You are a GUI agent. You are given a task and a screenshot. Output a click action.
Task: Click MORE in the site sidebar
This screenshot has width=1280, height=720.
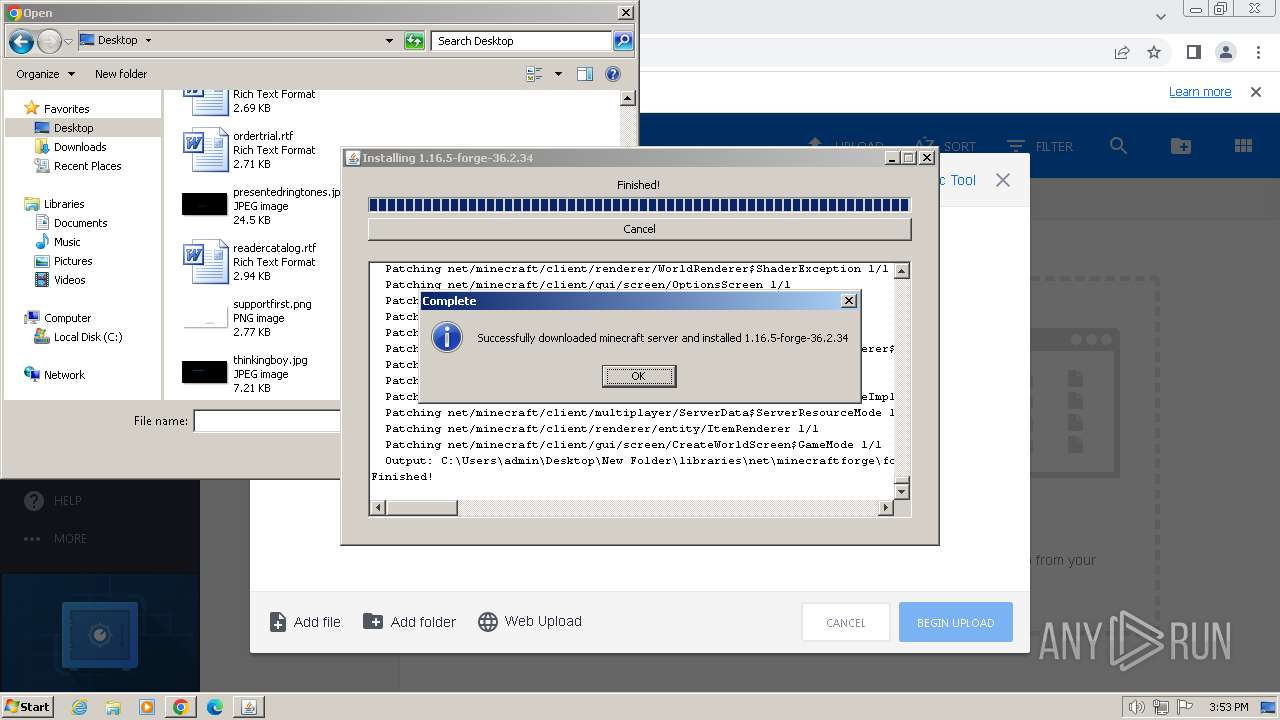[56, 539]
